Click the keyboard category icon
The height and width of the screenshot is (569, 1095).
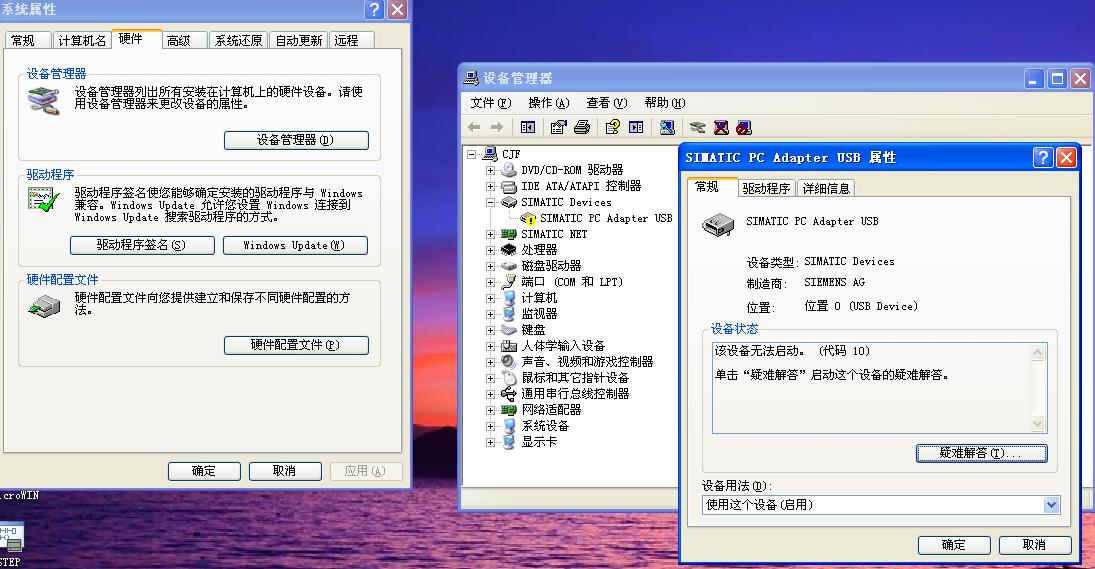(509, 330)
